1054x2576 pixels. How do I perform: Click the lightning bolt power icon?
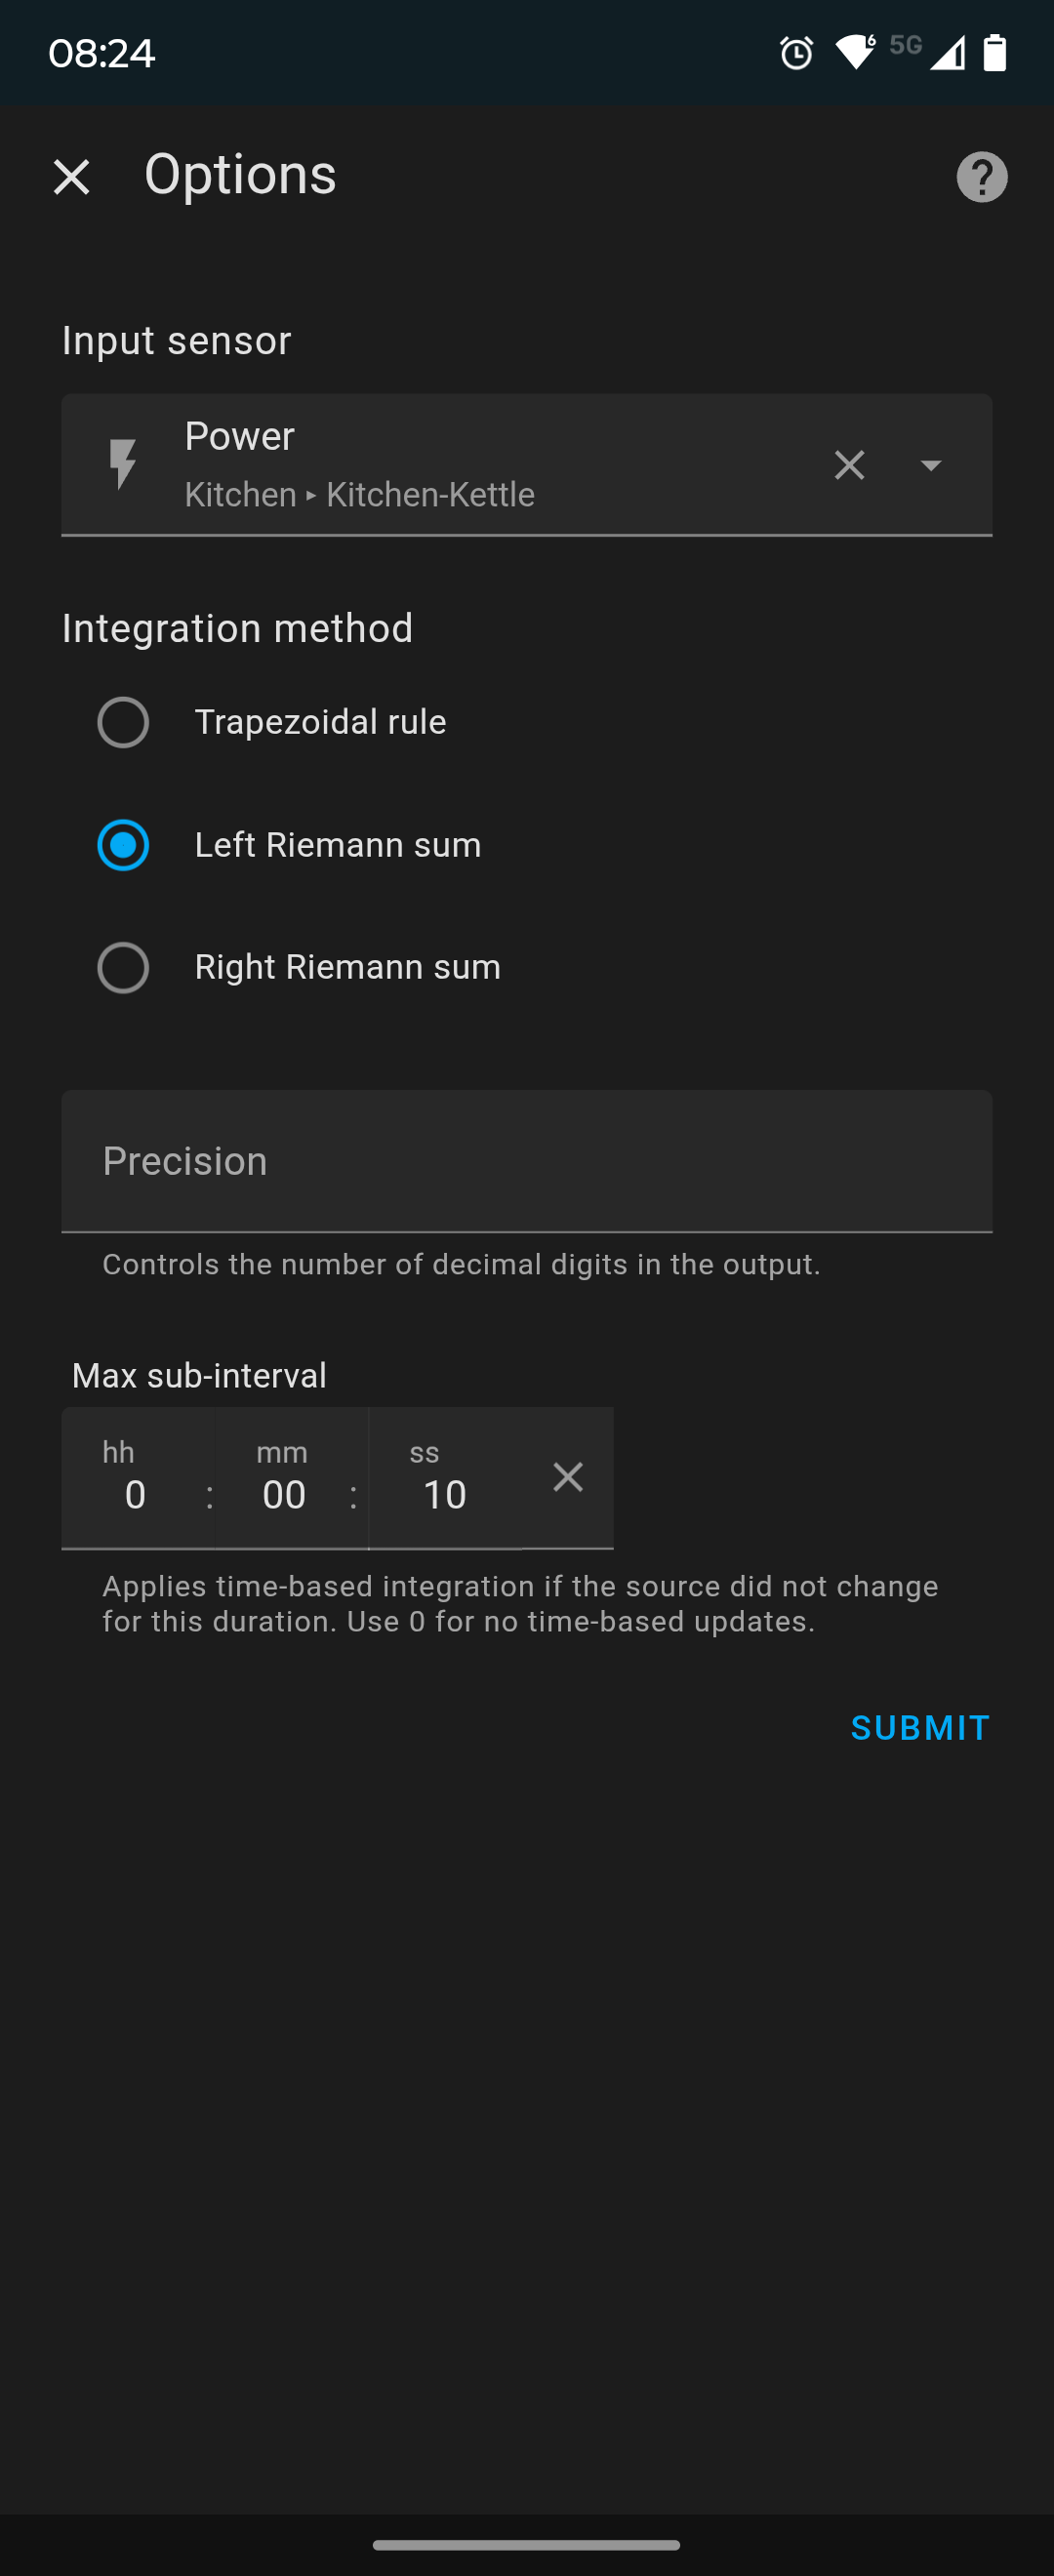123,465
